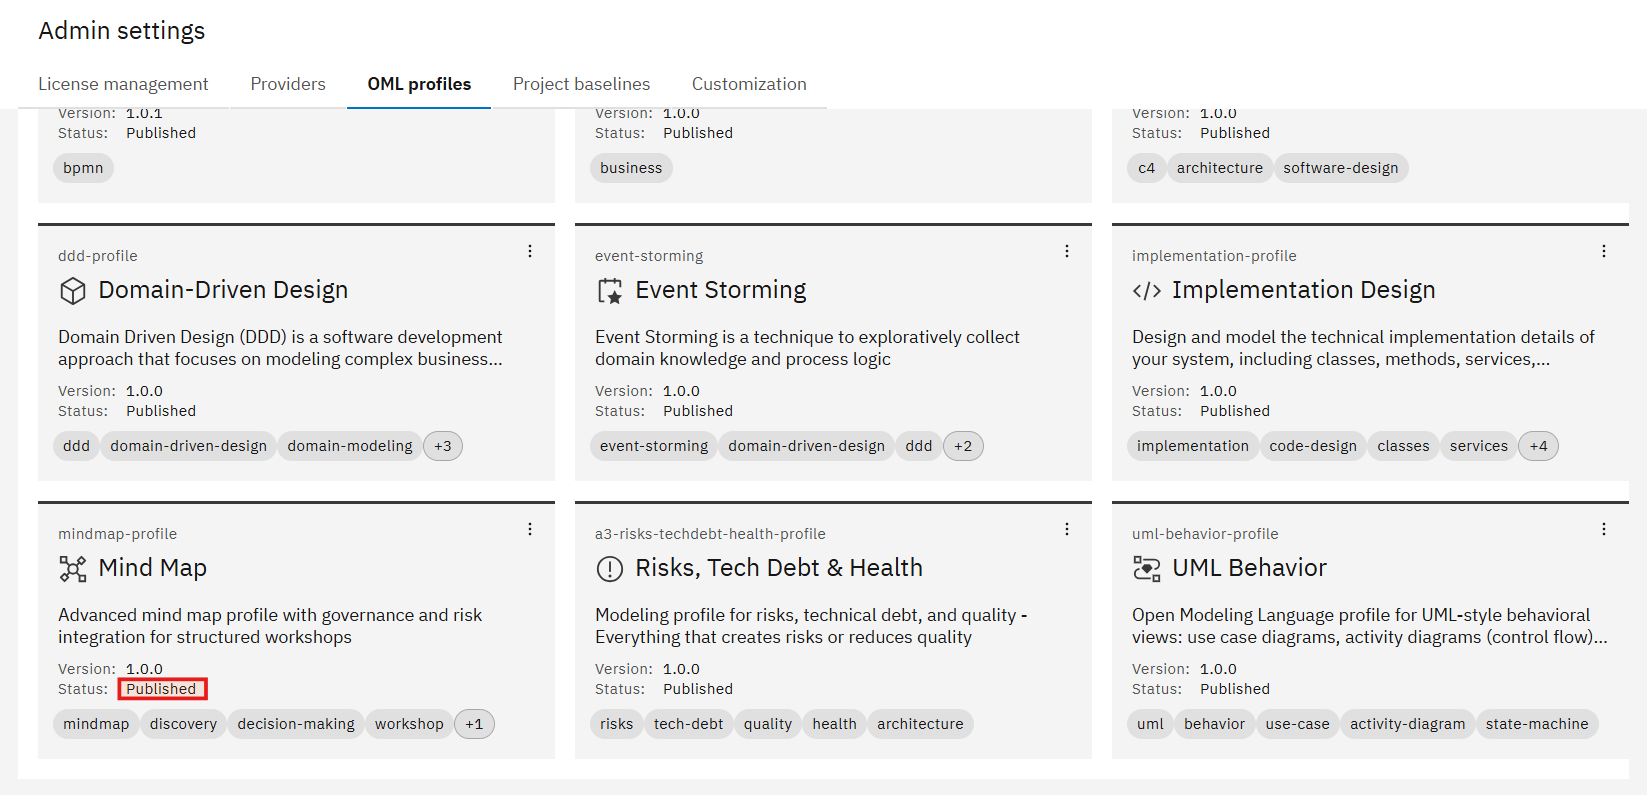Image resolution: width=1647 pixels, height=795 pixels.
Task: Click the behavior tag
Action: pyautogui.click(x=1214, y=724)
